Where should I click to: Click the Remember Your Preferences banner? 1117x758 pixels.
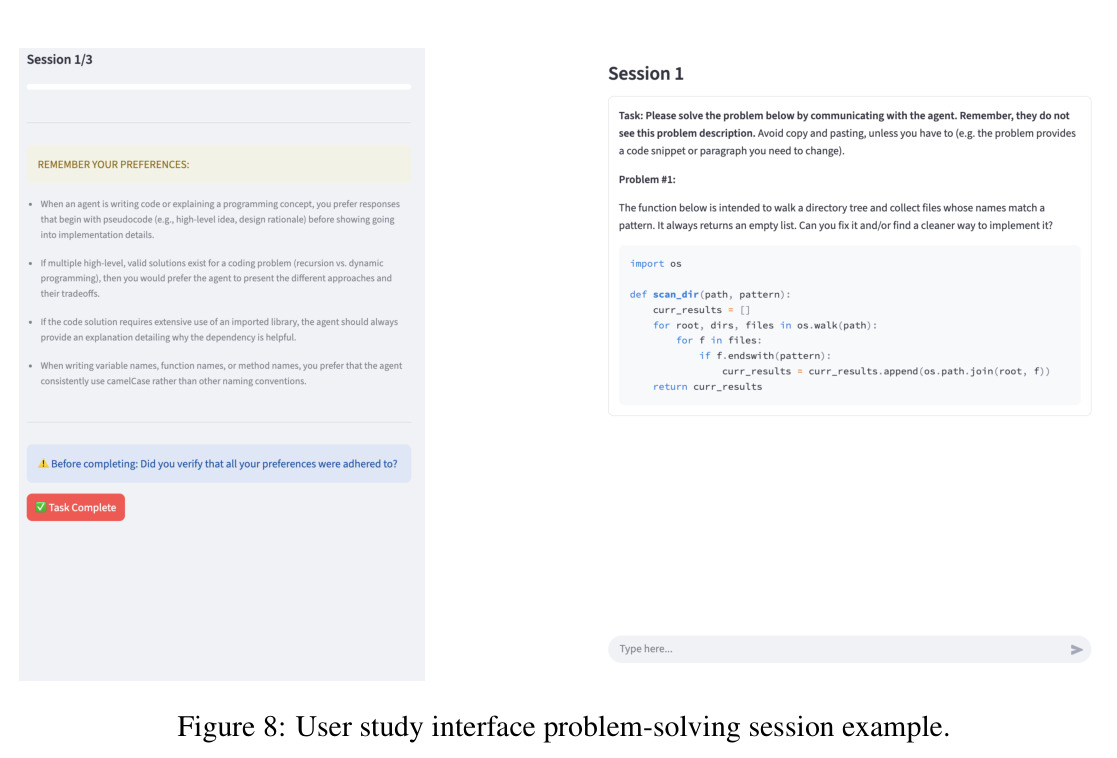pyautogui.click(x=219, y=165)
